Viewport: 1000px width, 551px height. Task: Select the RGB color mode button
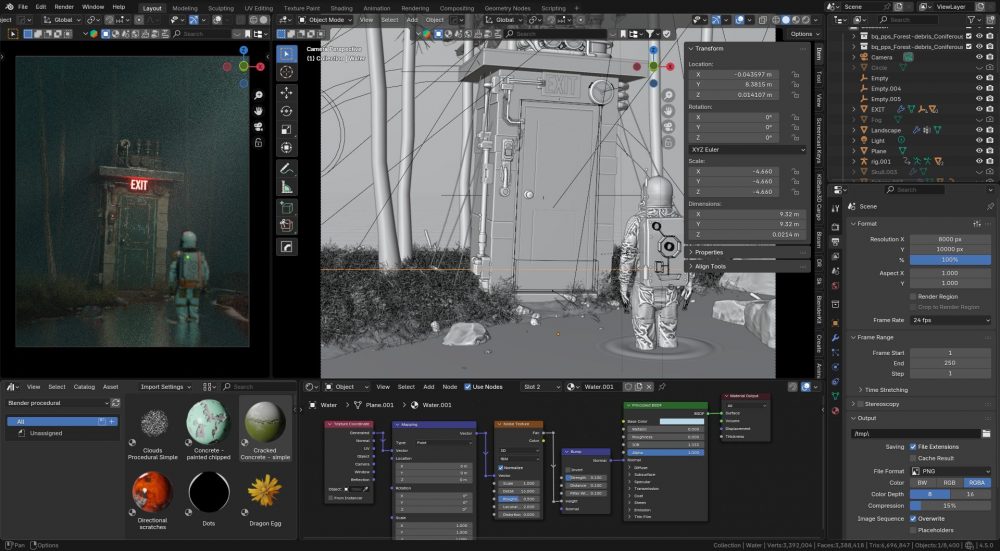949,482
